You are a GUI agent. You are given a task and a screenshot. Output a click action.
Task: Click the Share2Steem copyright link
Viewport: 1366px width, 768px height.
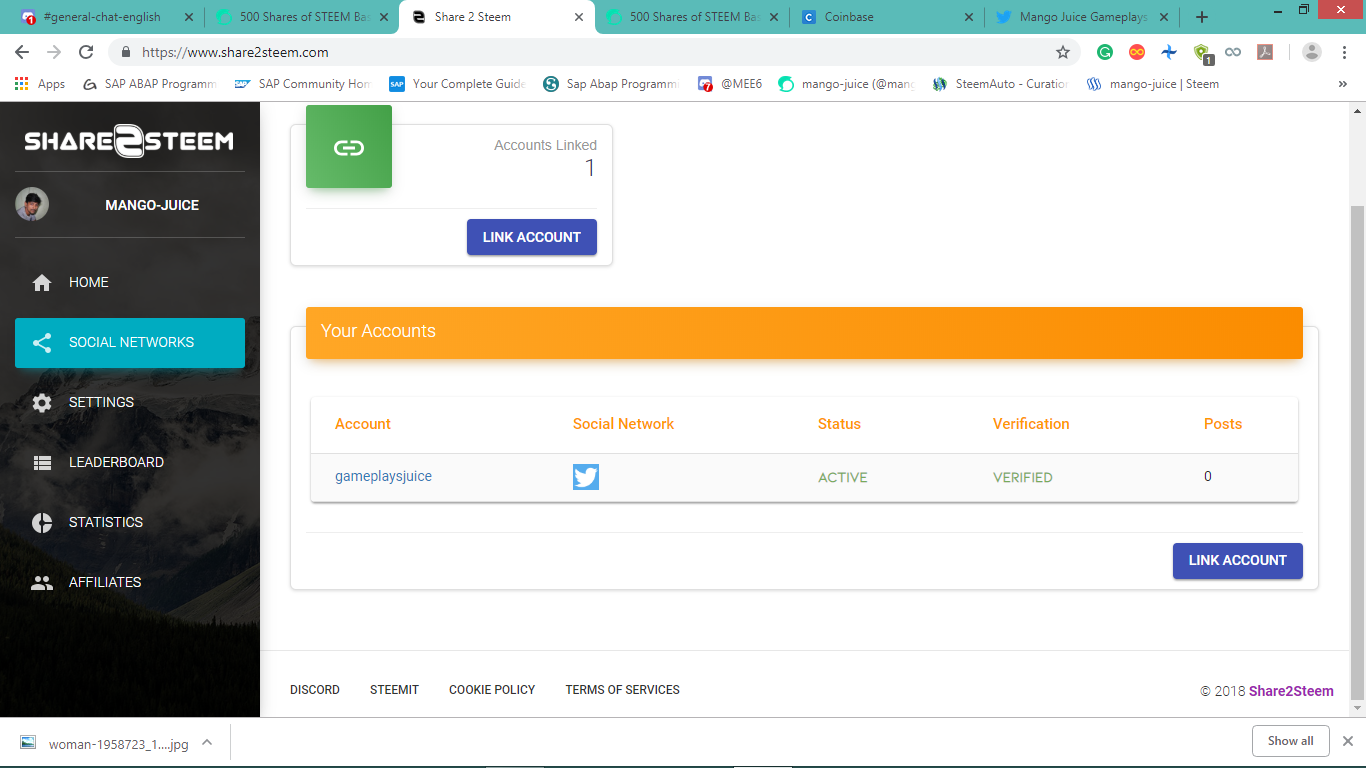tap(1291, 691)
